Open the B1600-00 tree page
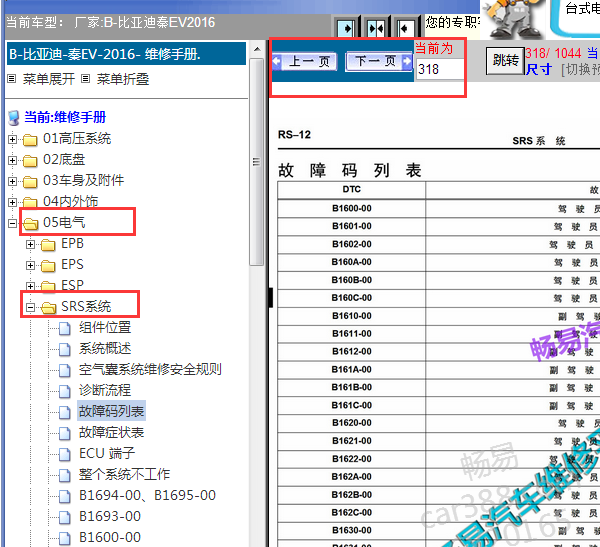The width and height of the screenshot is (600, 547). (110, 537)
